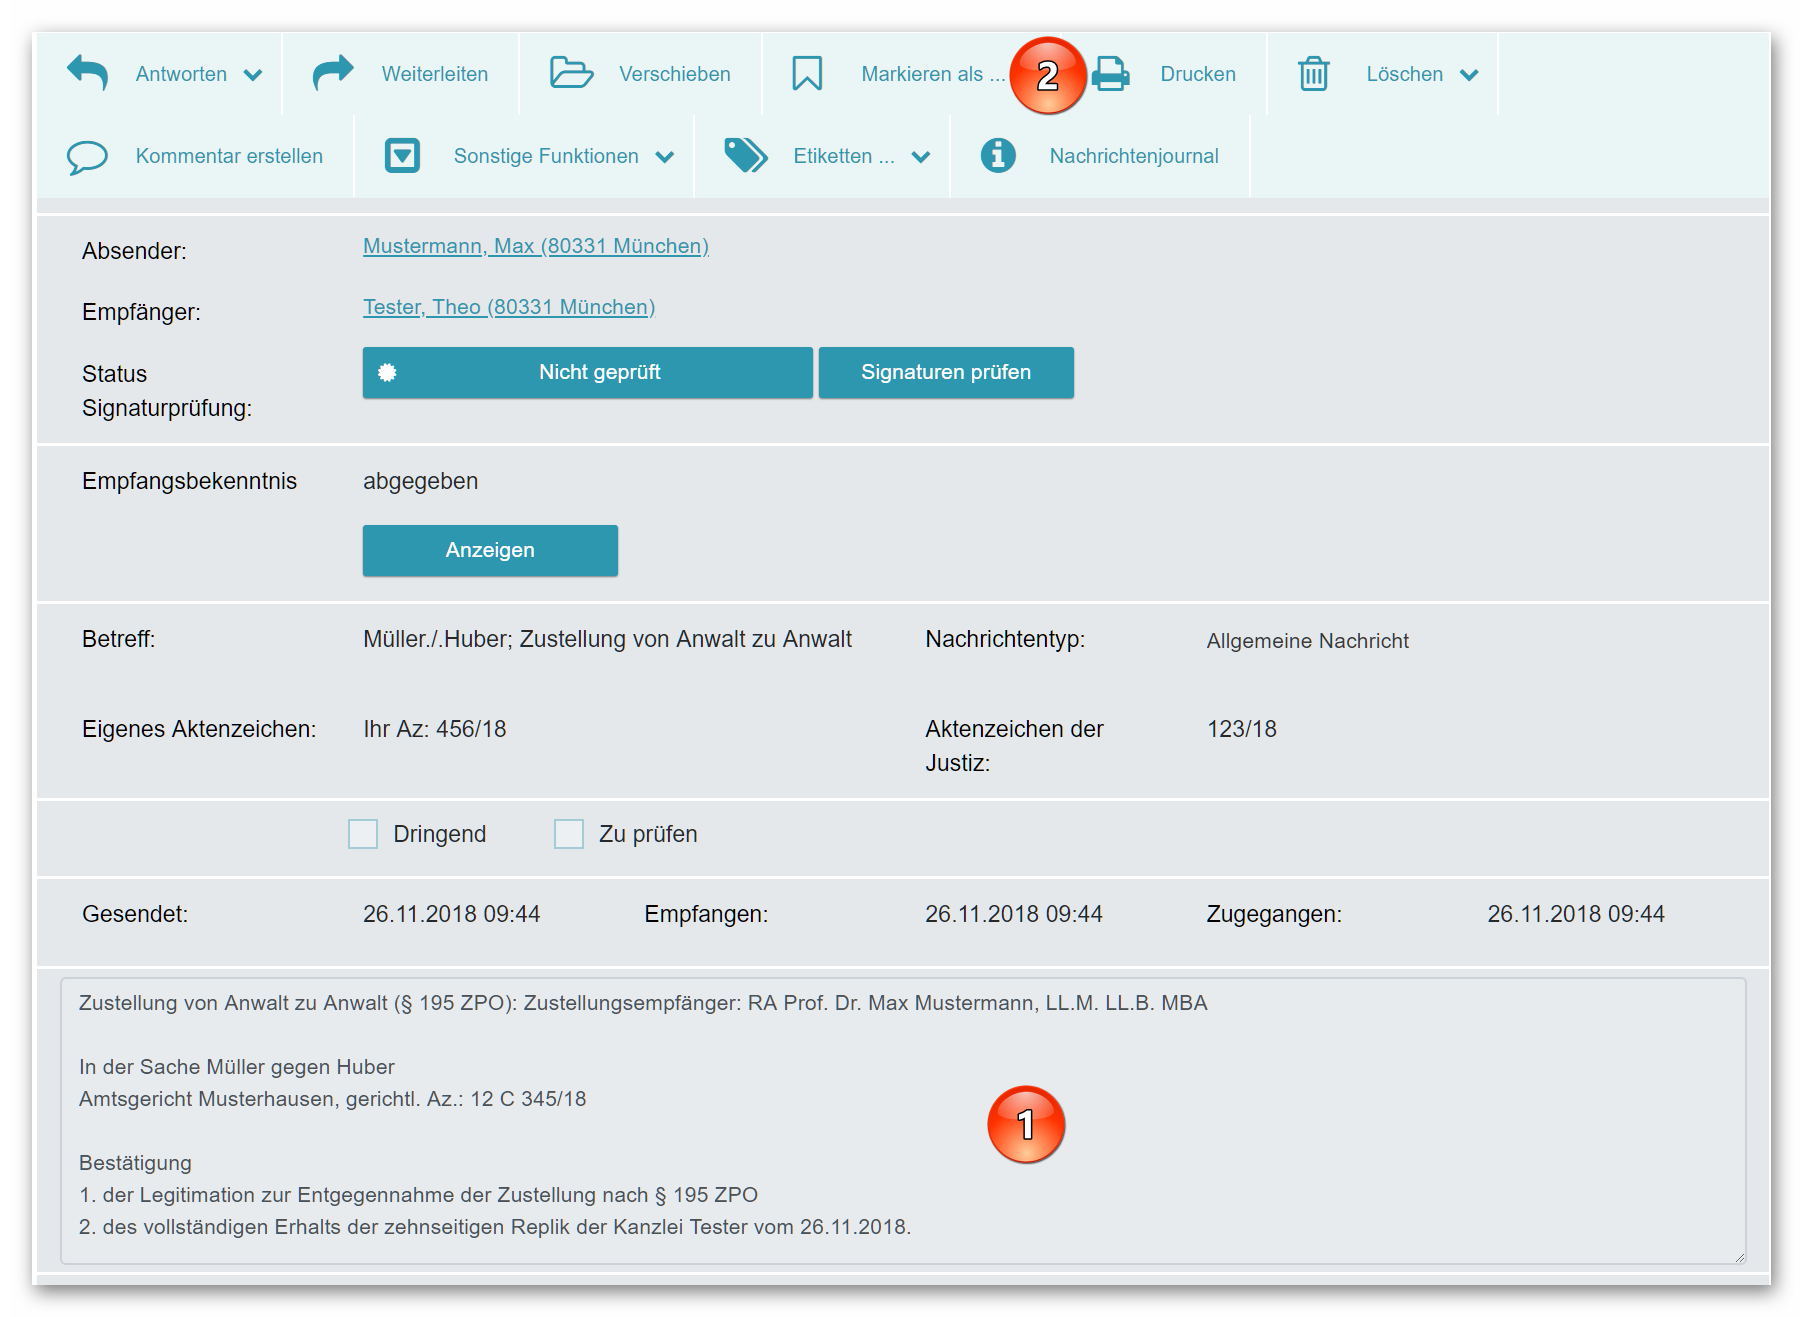Image resolution: width=1803 pixels, height=1317 pixels.
Task: Click the Weiterleiten forward arrow icon
Action: [333, 74]
